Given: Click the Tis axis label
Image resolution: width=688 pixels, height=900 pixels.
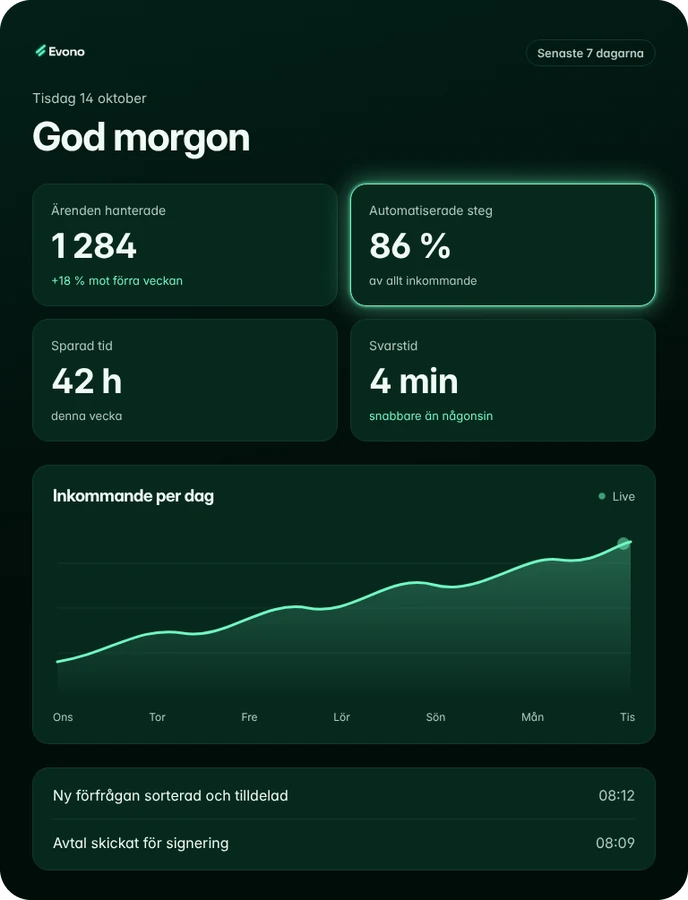Looking at the screenshot, I should coord(627,717).
